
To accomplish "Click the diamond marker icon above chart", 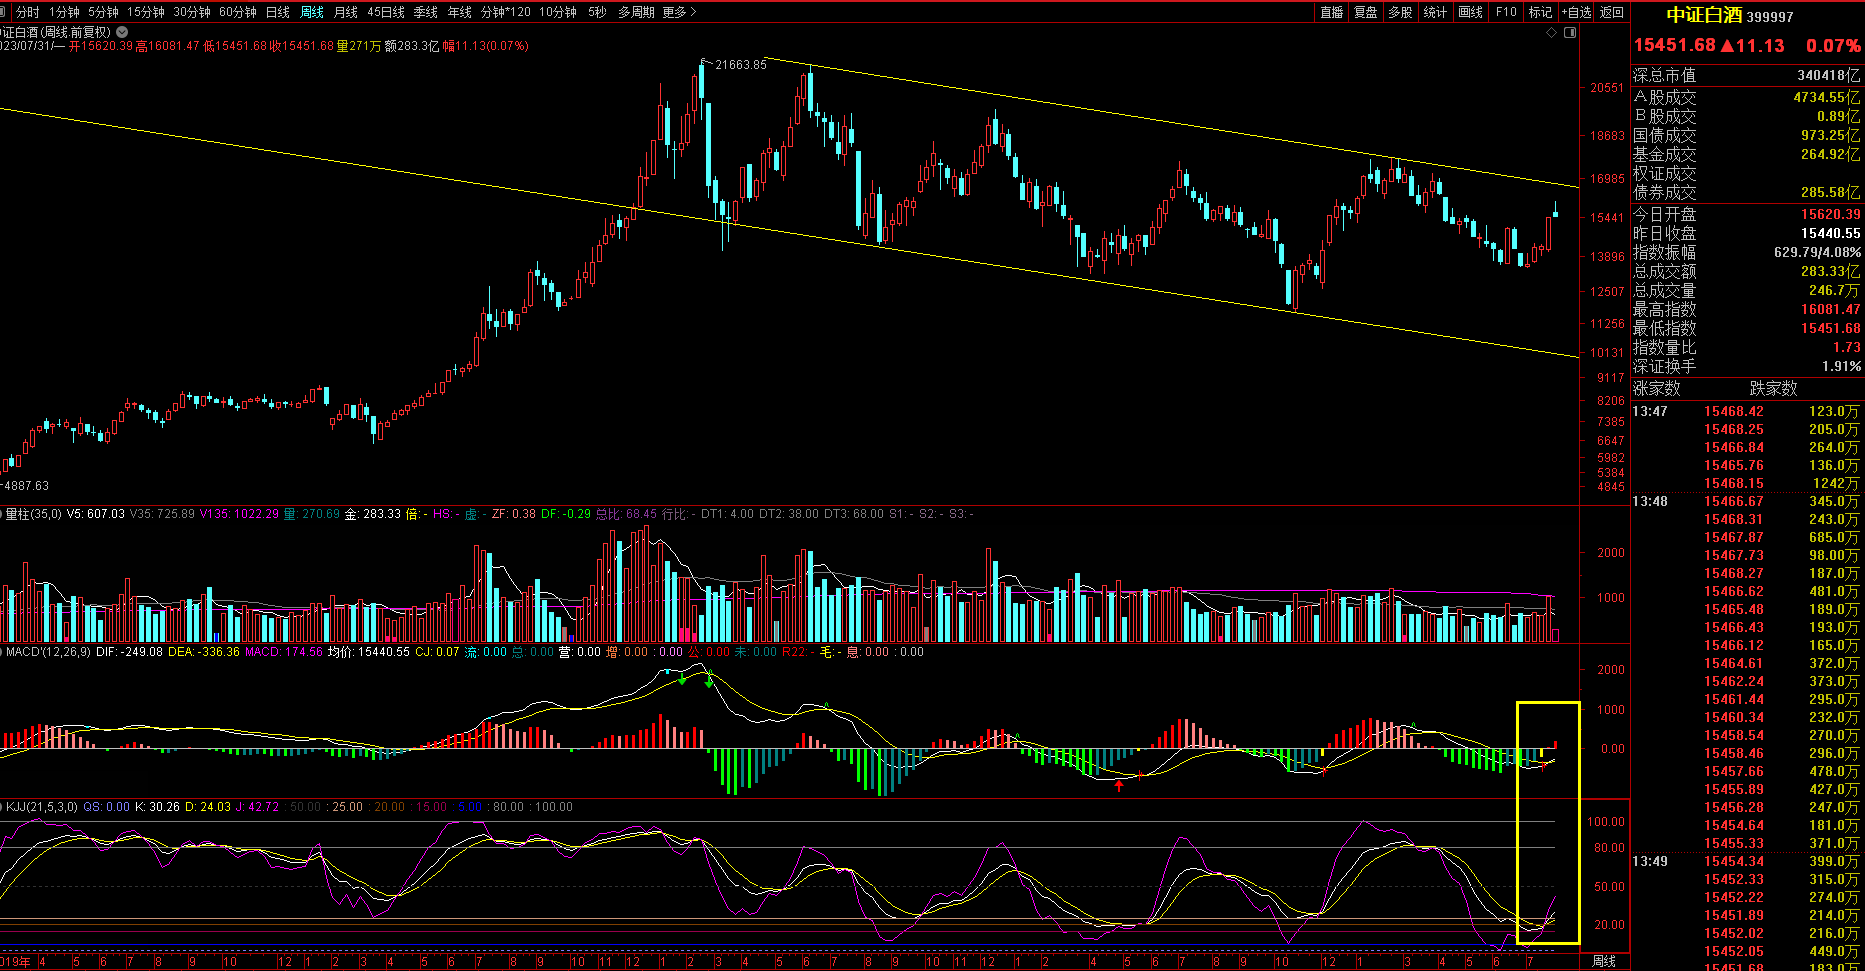I will pyautogui.click(x=1551, y=32).
